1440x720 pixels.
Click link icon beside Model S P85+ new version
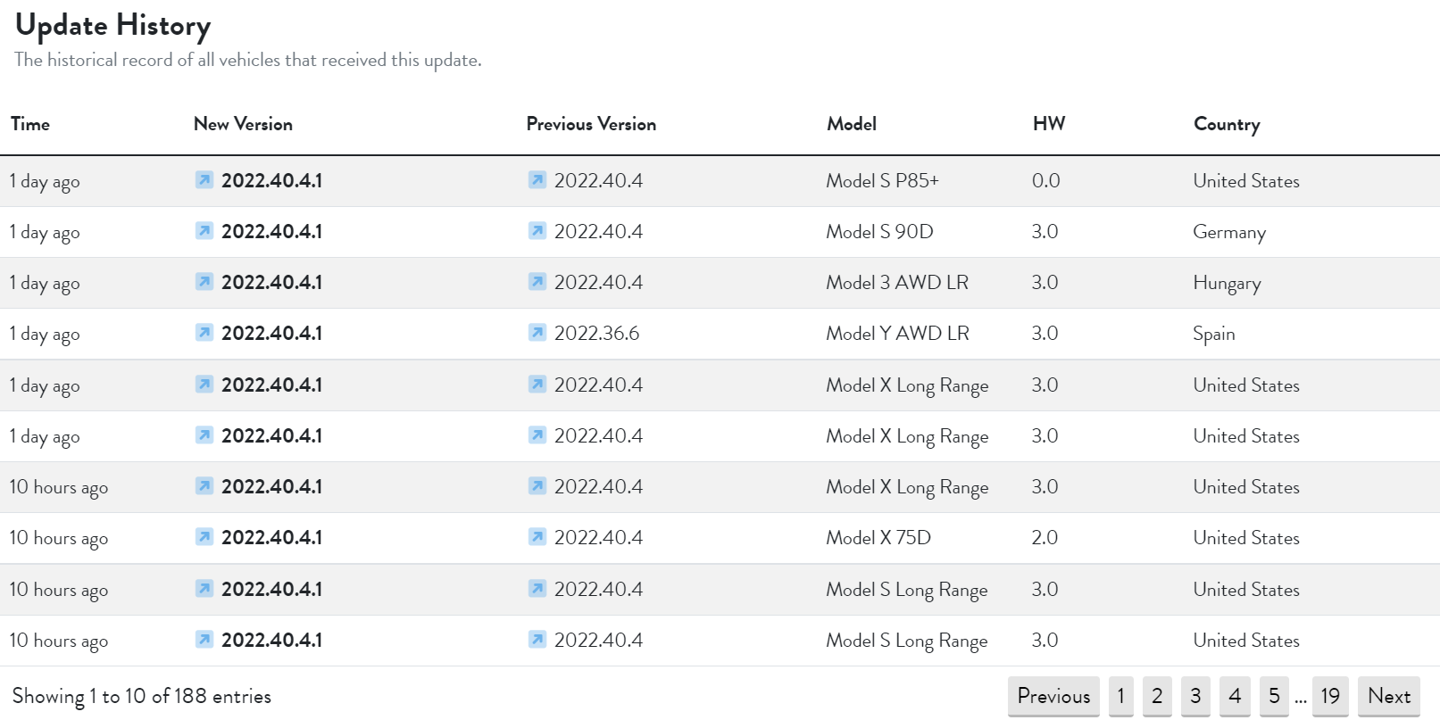204,180
